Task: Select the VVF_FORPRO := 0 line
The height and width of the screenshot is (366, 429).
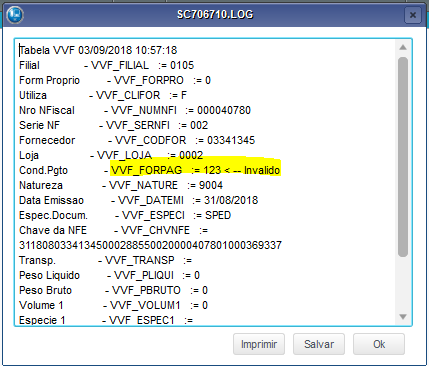Action: coord(115,80)
